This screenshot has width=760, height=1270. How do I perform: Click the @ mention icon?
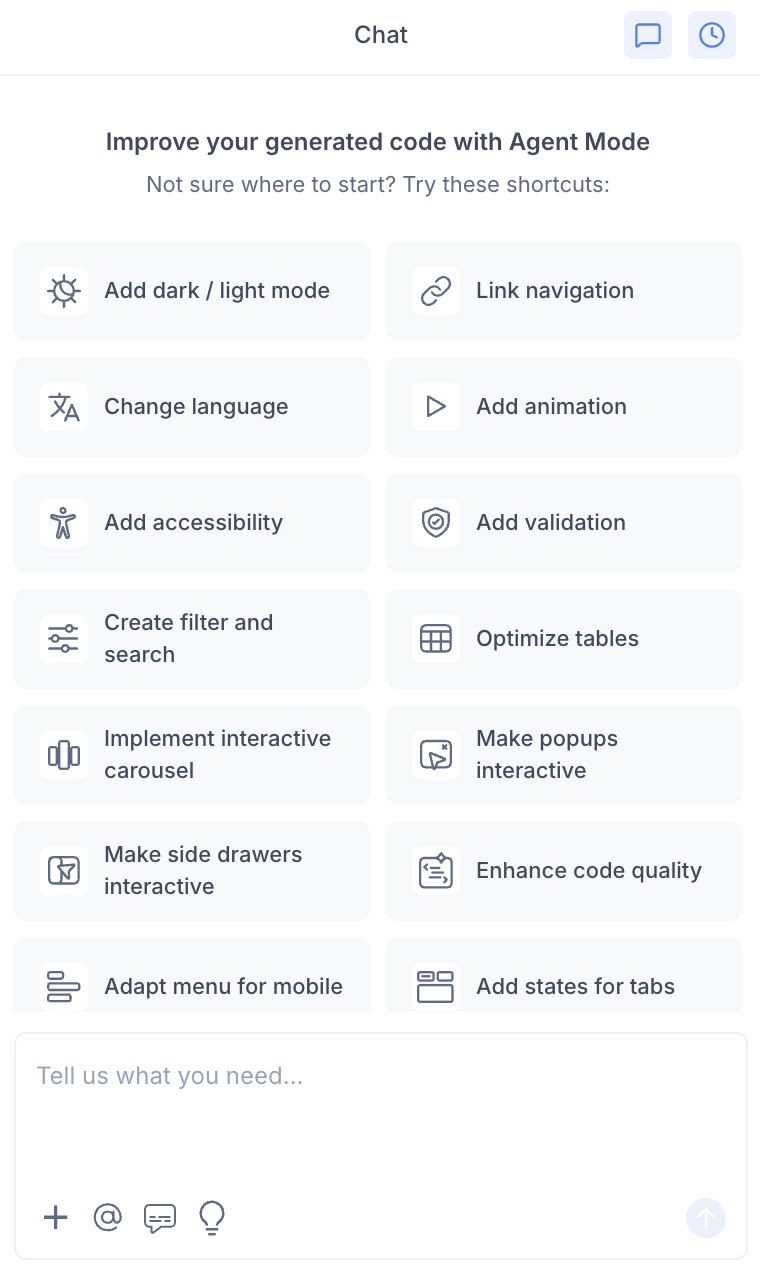point(107,1217)
